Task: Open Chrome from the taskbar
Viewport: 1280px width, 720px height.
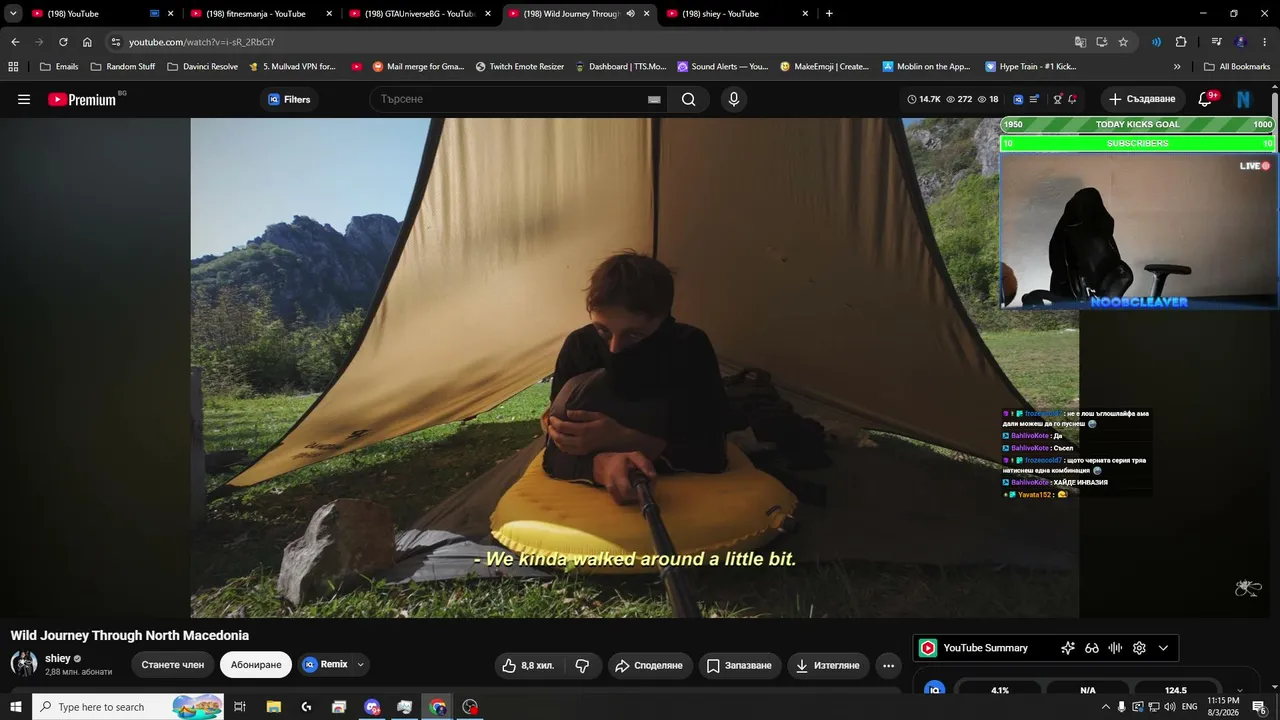Action: coord(438,707)
